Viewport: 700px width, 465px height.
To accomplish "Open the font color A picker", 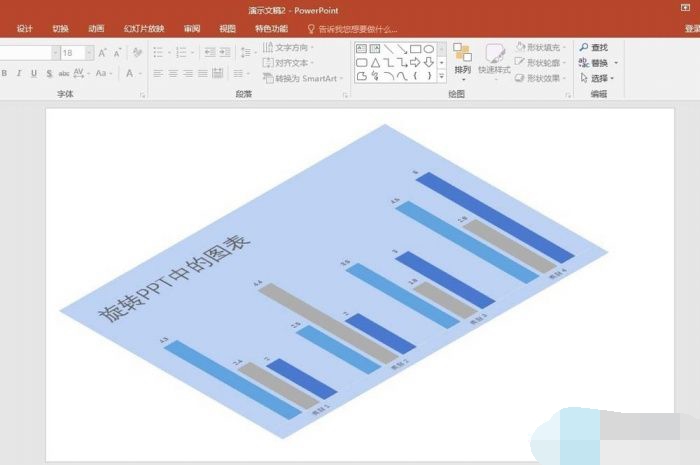I will [130, 73].
